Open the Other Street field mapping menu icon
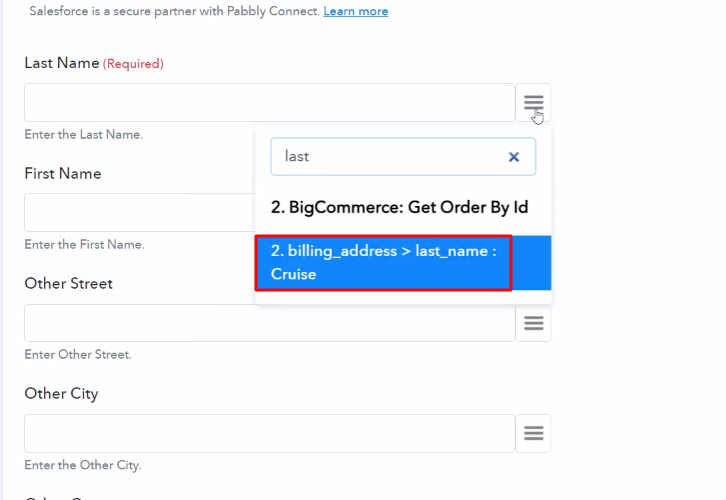Image resolution: width=726 pixels, height=500 pixels. 533,323
